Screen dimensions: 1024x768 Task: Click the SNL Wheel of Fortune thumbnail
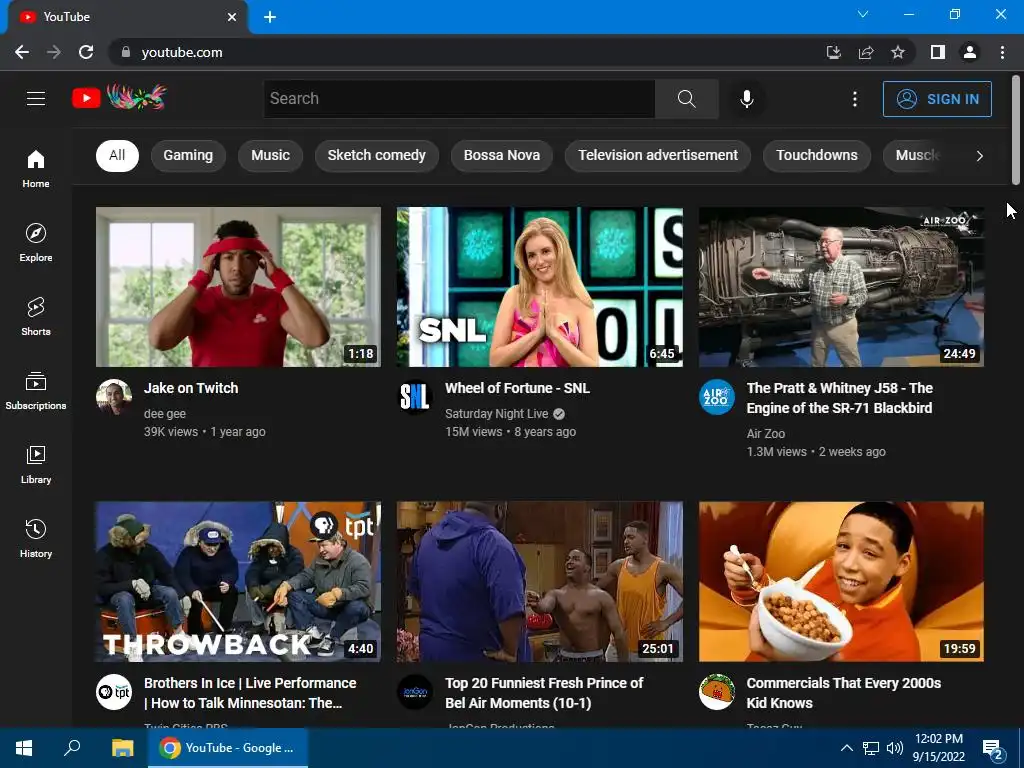(539, 287)
